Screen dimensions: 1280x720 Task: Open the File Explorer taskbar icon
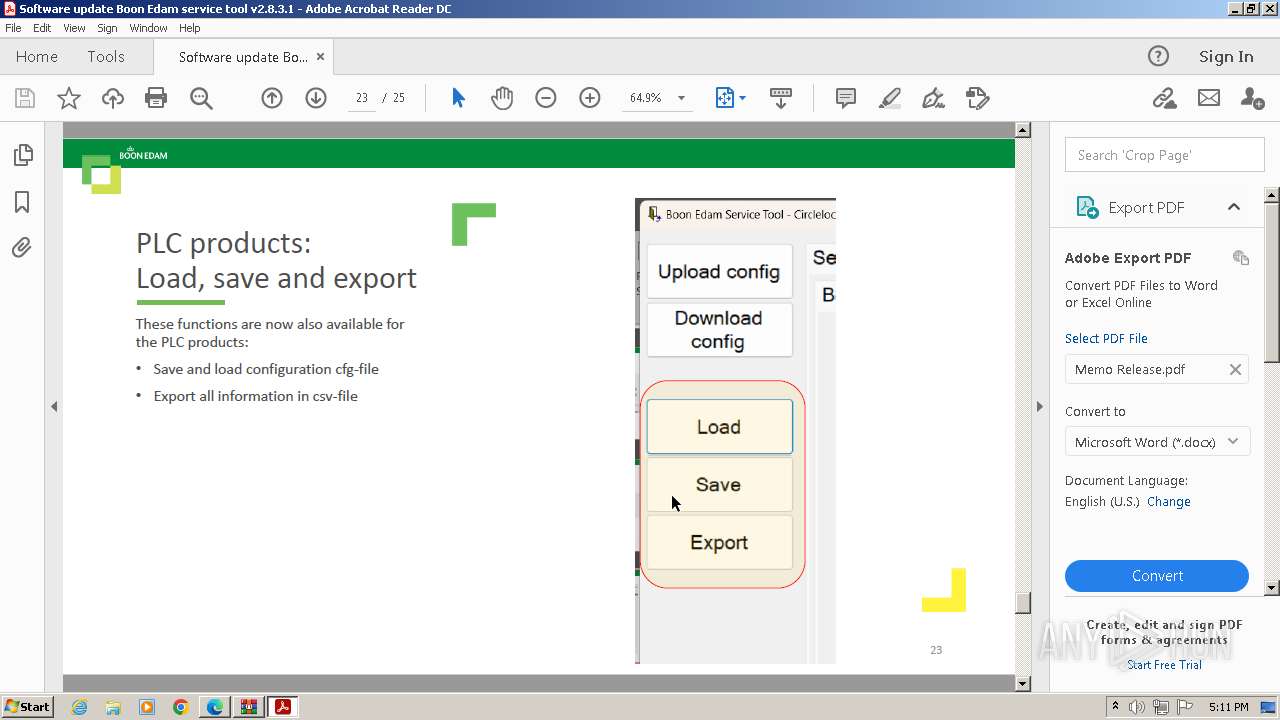[113, 707]
